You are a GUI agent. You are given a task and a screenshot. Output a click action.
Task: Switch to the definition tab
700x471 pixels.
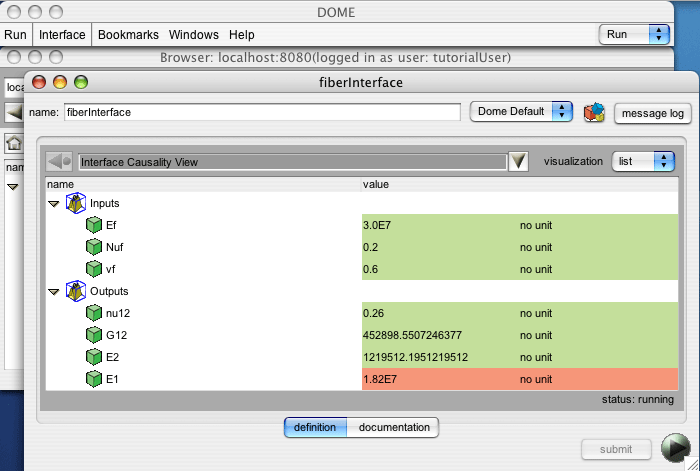click(x=315, y=428)
